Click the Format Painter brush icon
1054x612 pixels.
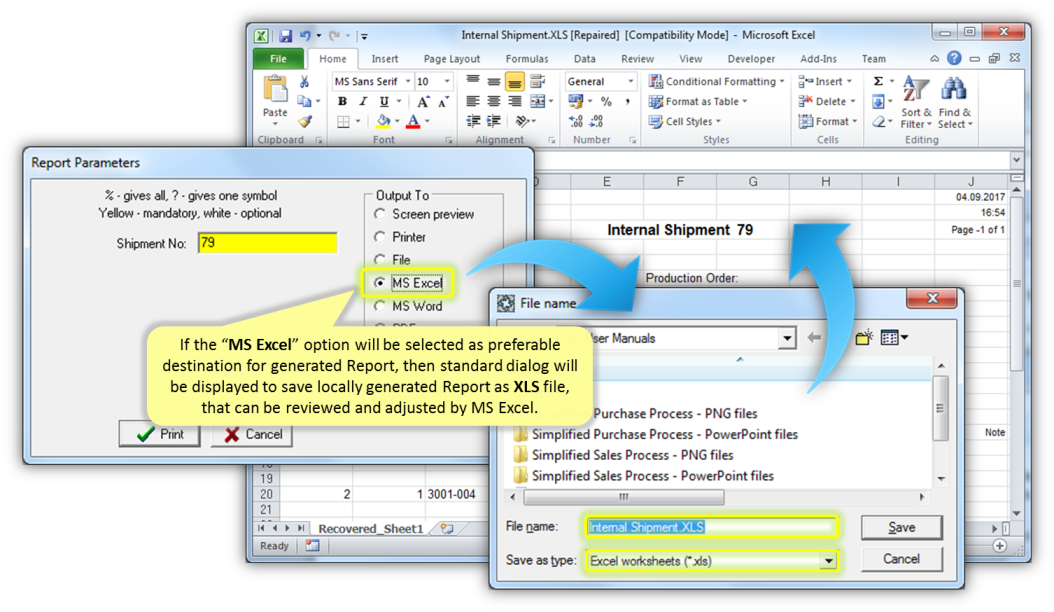pyautogui.click(x=305, y=122)
